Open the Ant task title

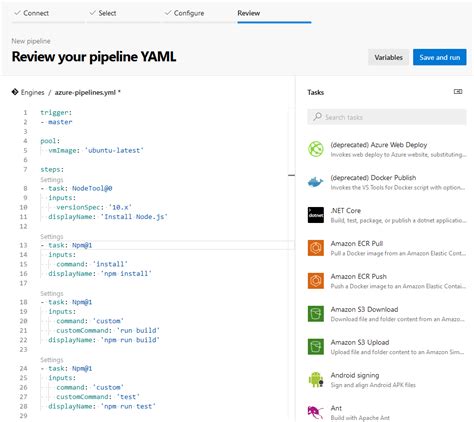336,408
